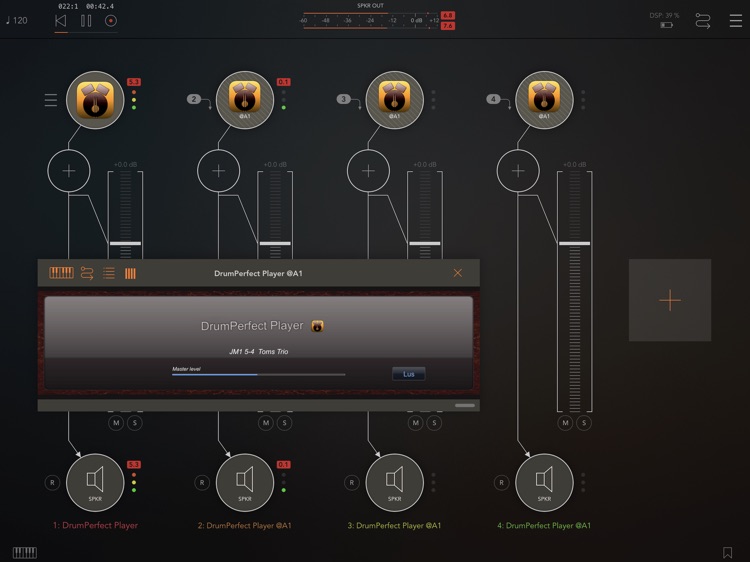Open the routing icon in top bar
Viewport: 750px width, 562px height.
(x=703, y=21)
